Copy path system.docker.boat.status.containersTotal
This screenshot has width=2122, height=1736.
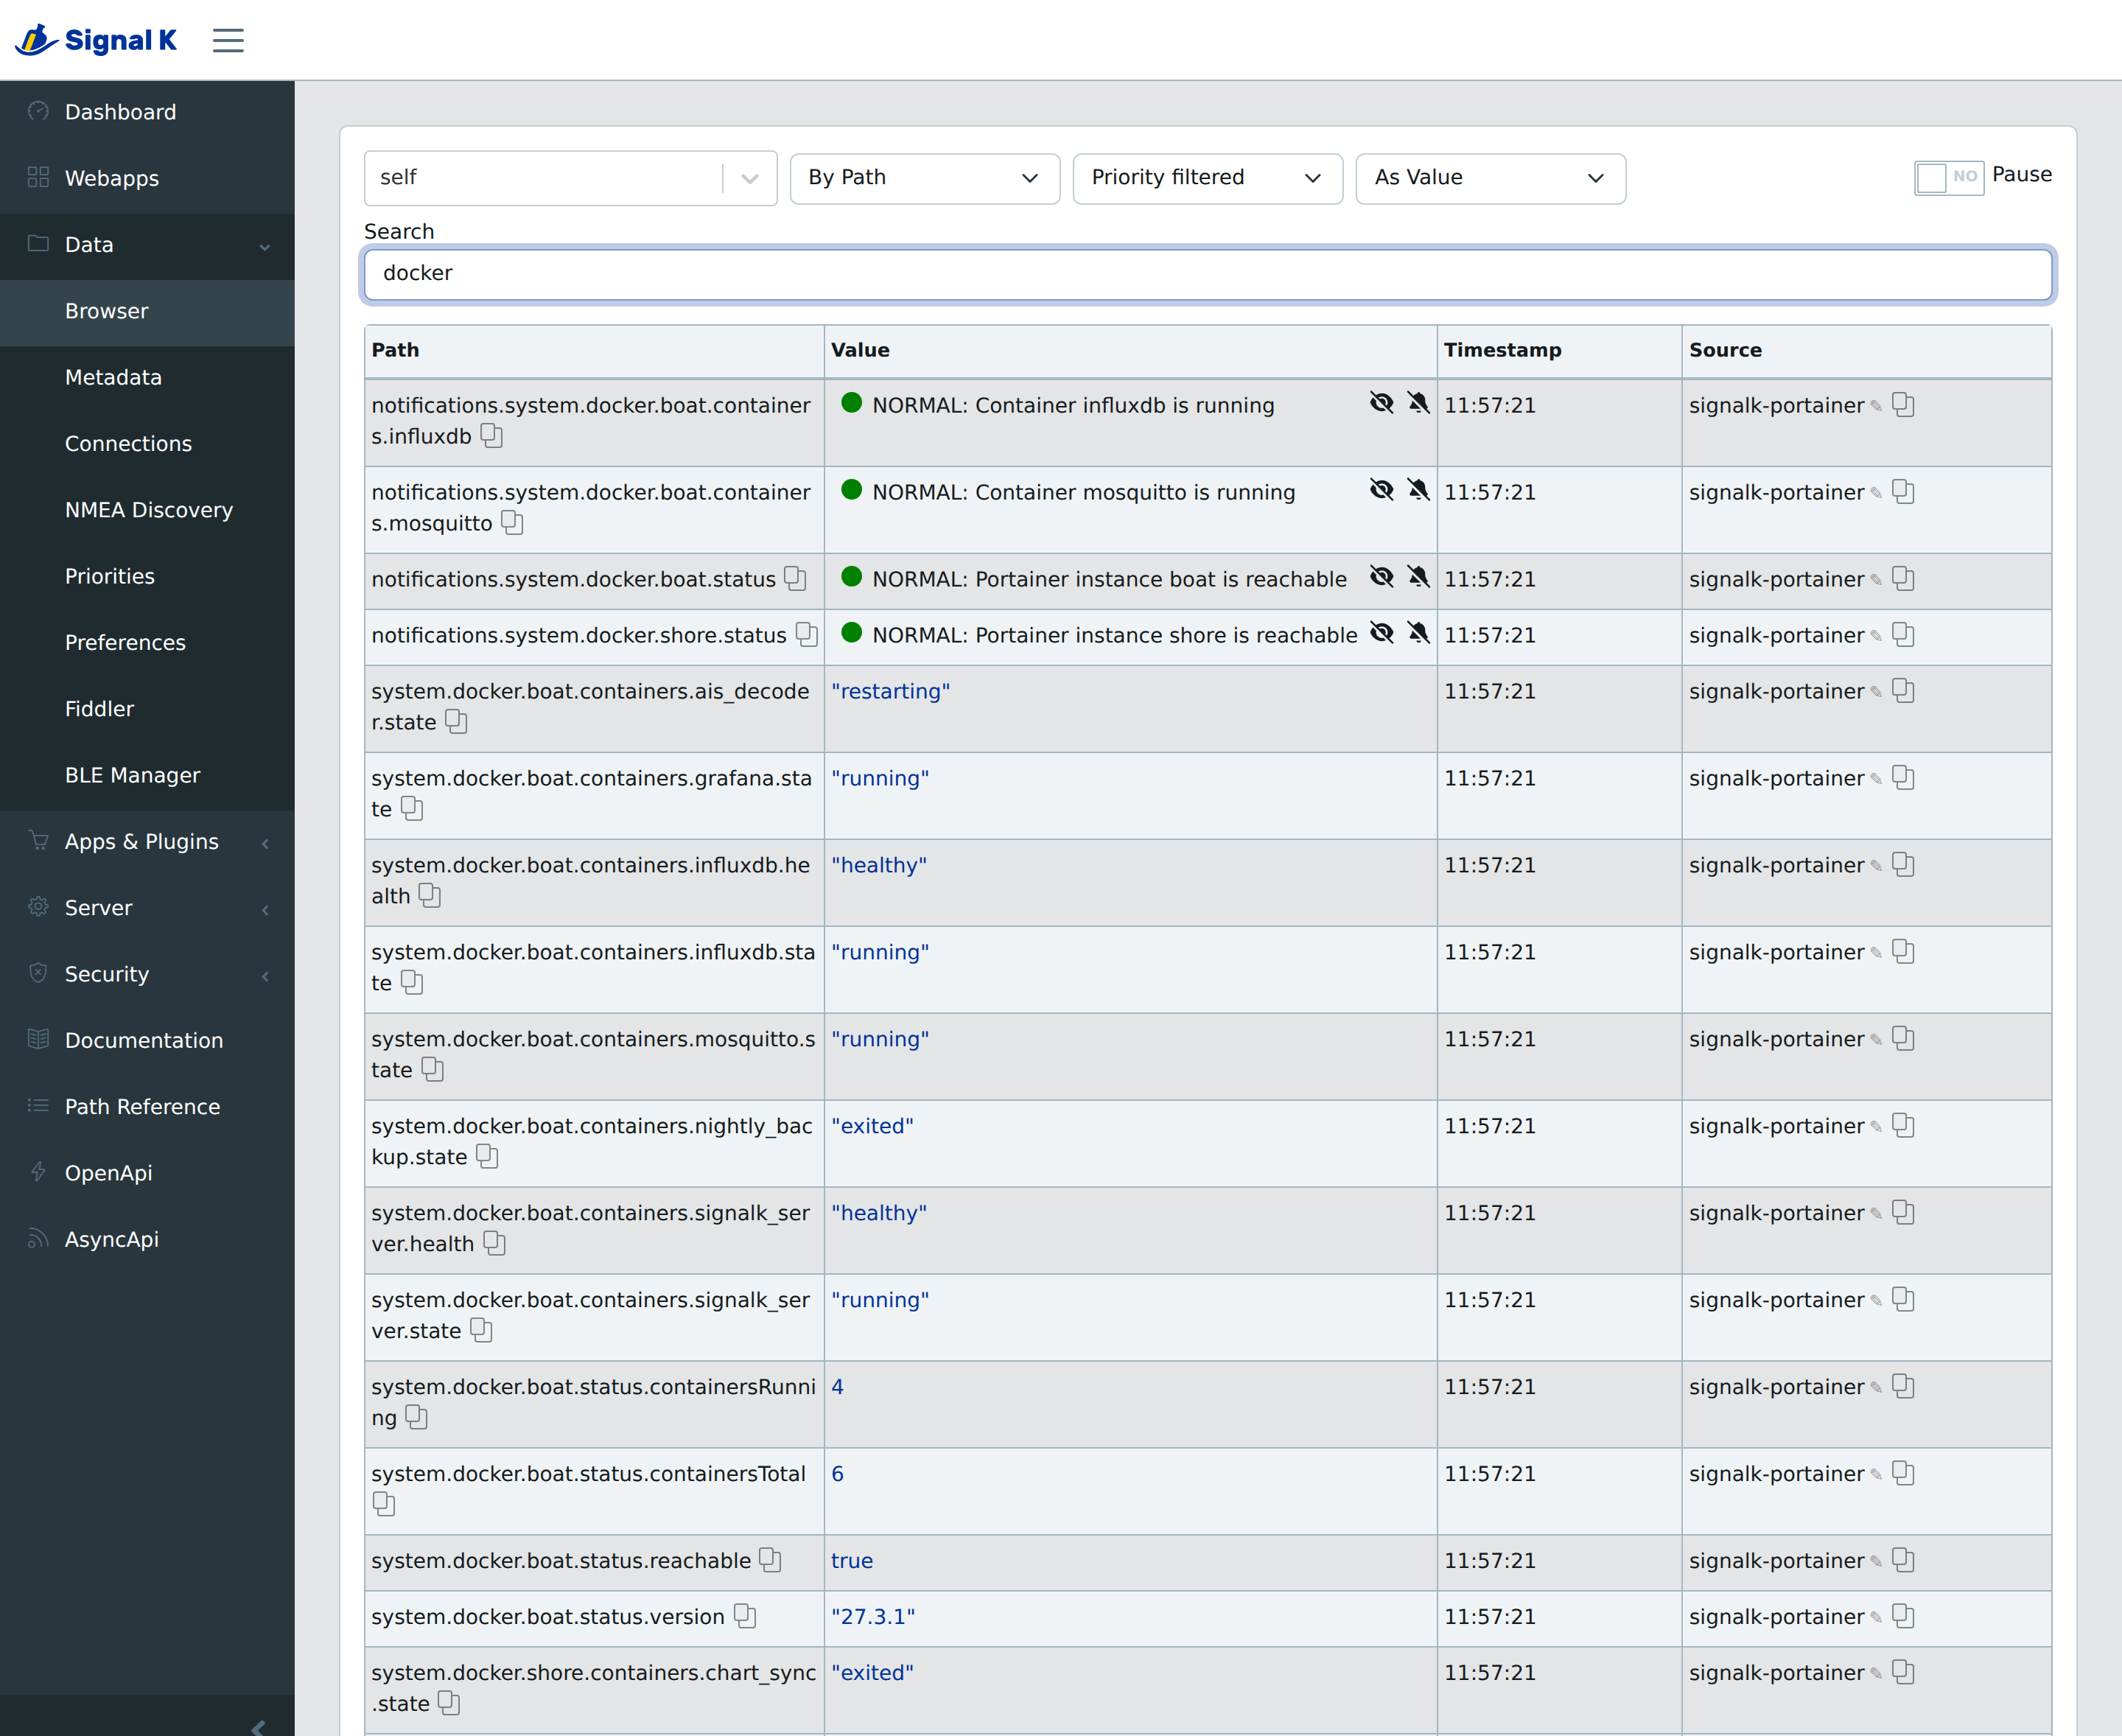tap(384, 1504)
